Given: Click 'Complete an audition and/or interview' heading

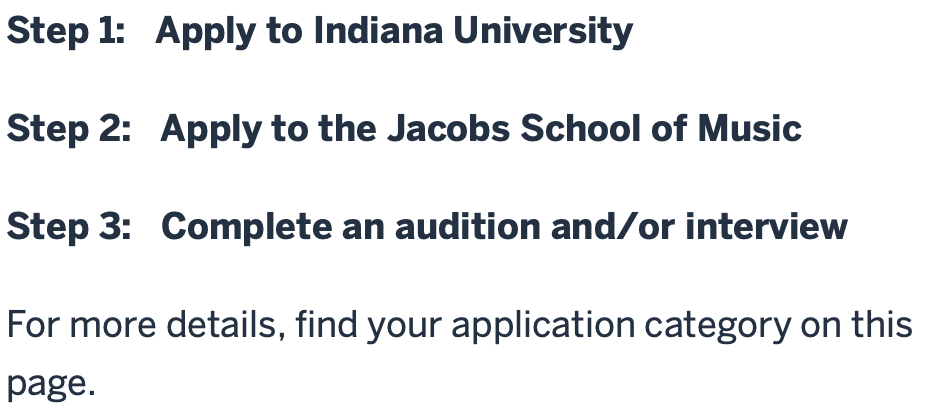Looking at the screenshot, I should pos(504,227).
